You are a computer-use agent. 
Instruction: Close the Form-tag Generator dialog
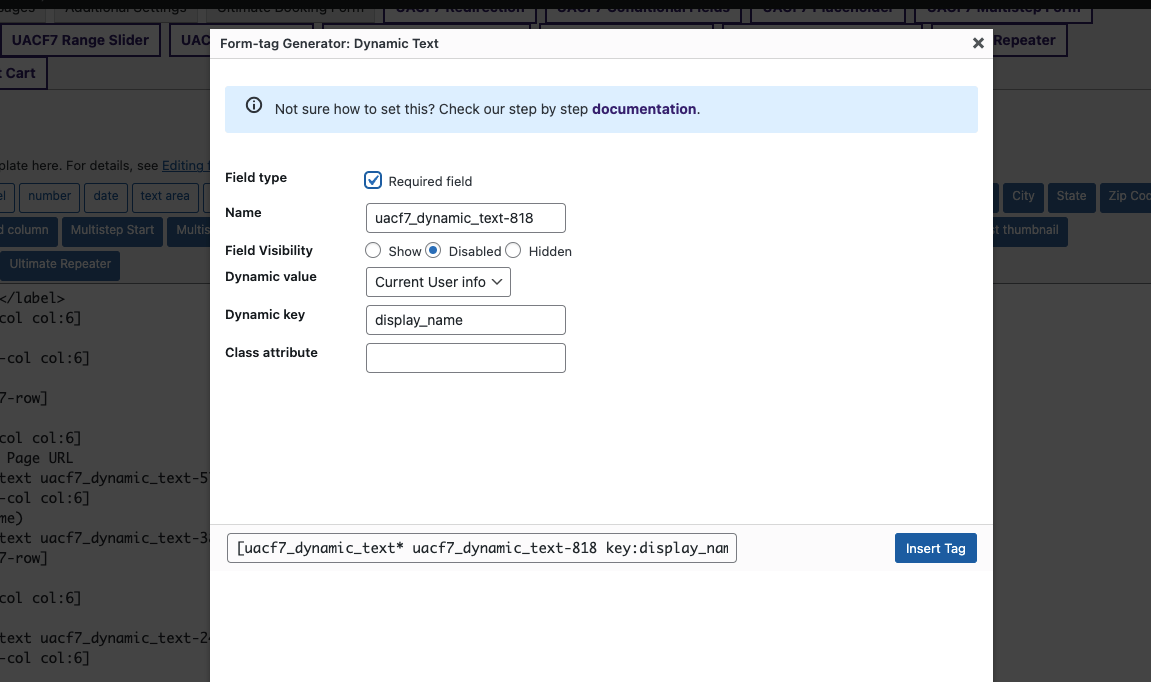tap(978, 43)
